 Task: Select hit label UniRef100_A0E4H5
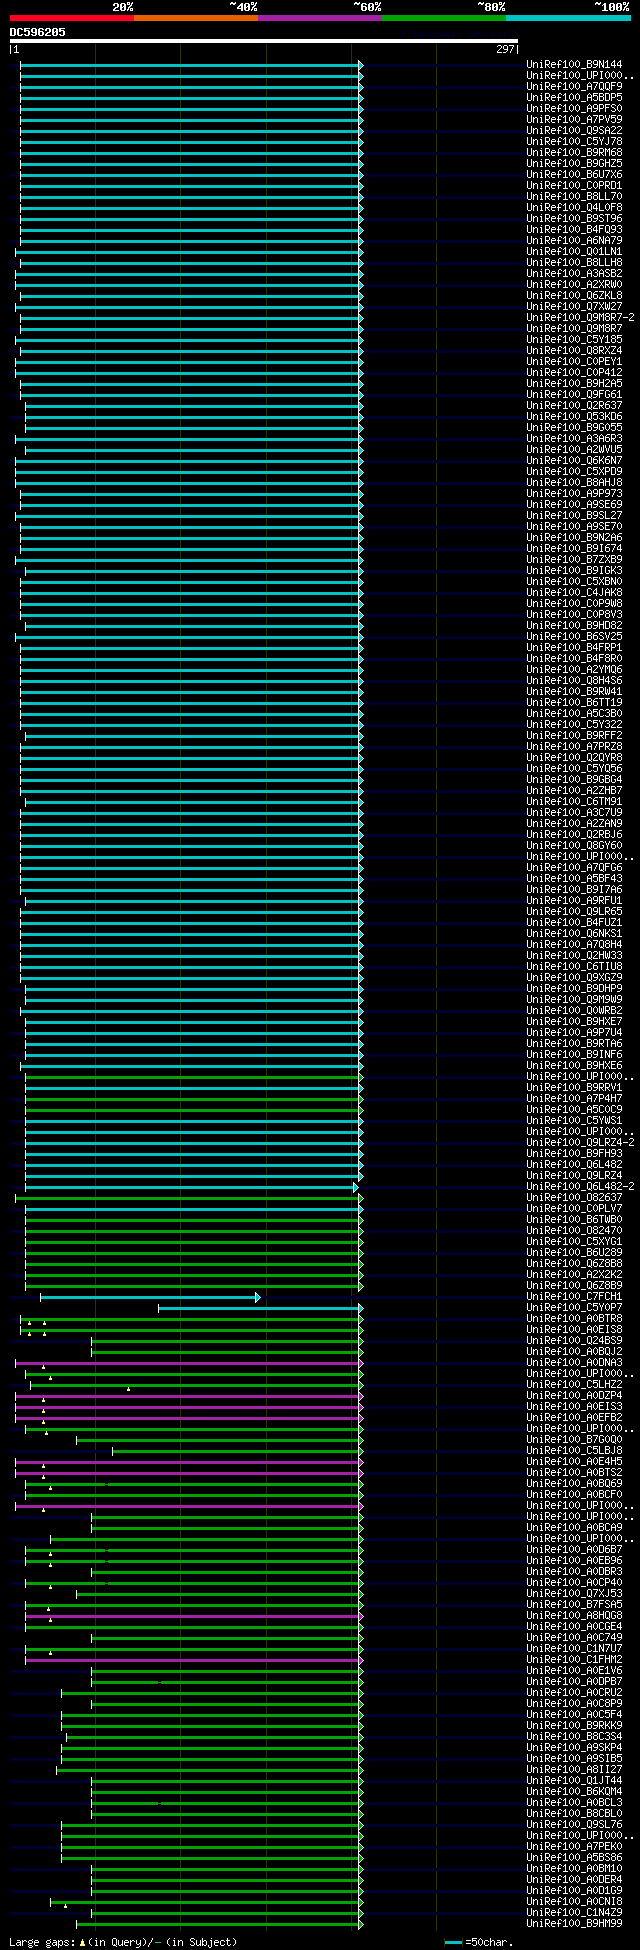(574, 1462)
